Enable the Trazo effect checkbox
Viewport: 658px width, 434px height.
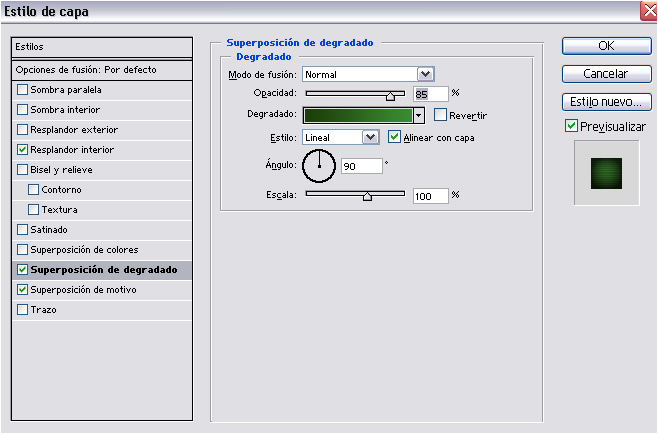(x=23, y=310)
